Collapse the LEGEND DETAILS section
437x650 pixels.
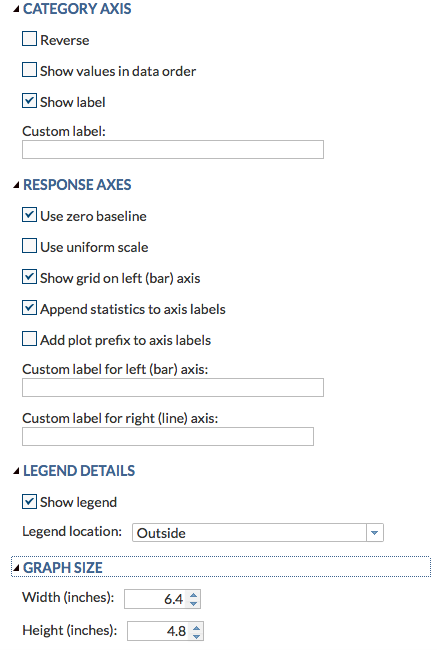click(16, 471)
